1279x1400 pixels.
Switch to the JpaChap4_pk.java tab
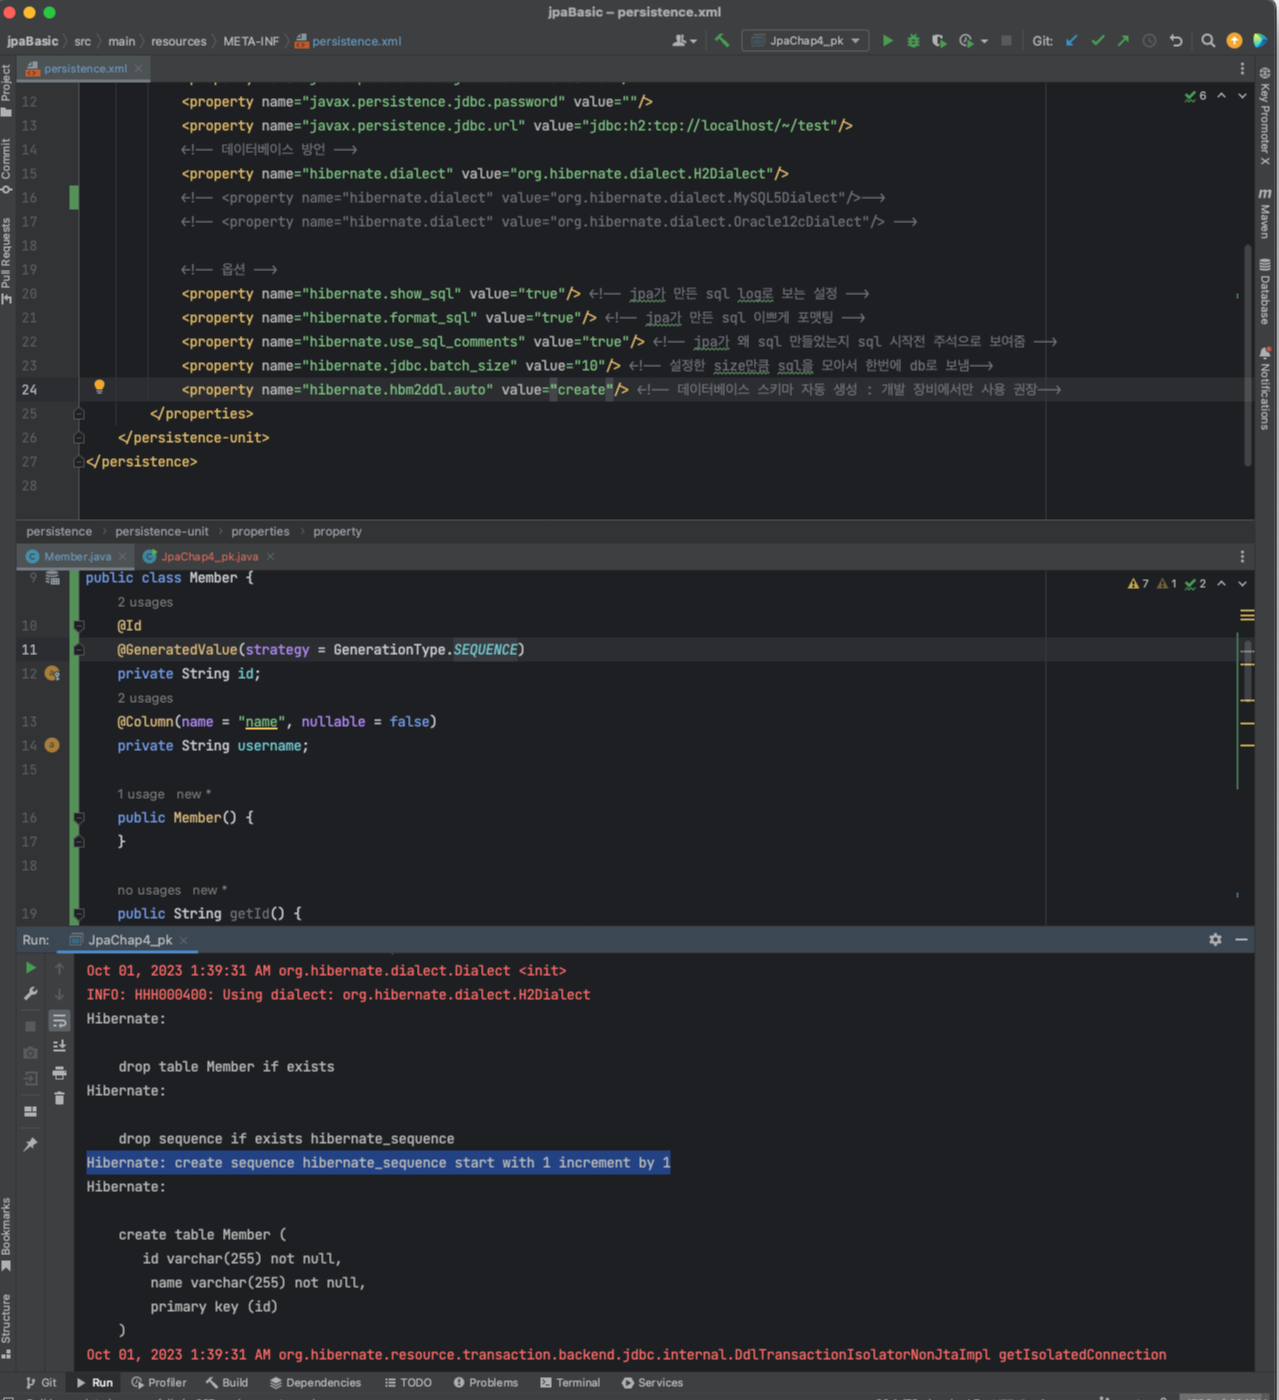coord(209,557)
